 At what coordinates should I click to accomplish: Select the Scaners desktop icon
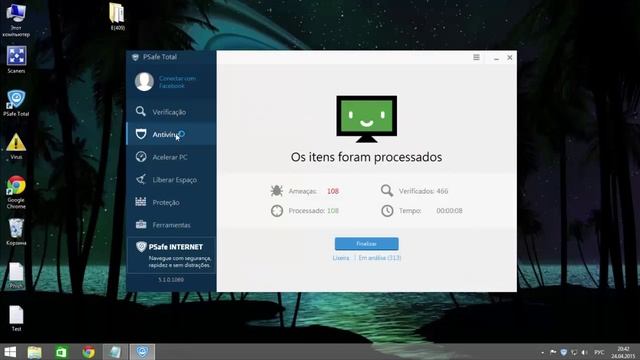[16, 60]
